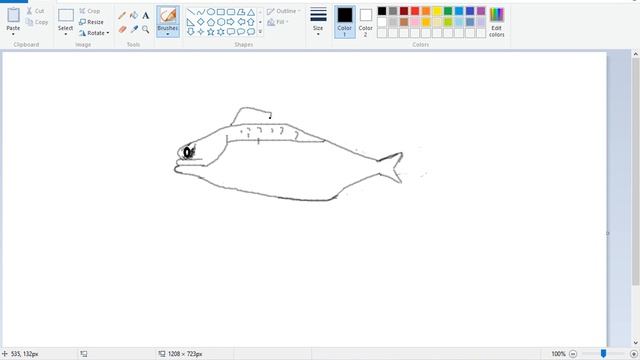The image size is (640, 360).
Task: Select the Cloud callout shape
Action: 251,31
